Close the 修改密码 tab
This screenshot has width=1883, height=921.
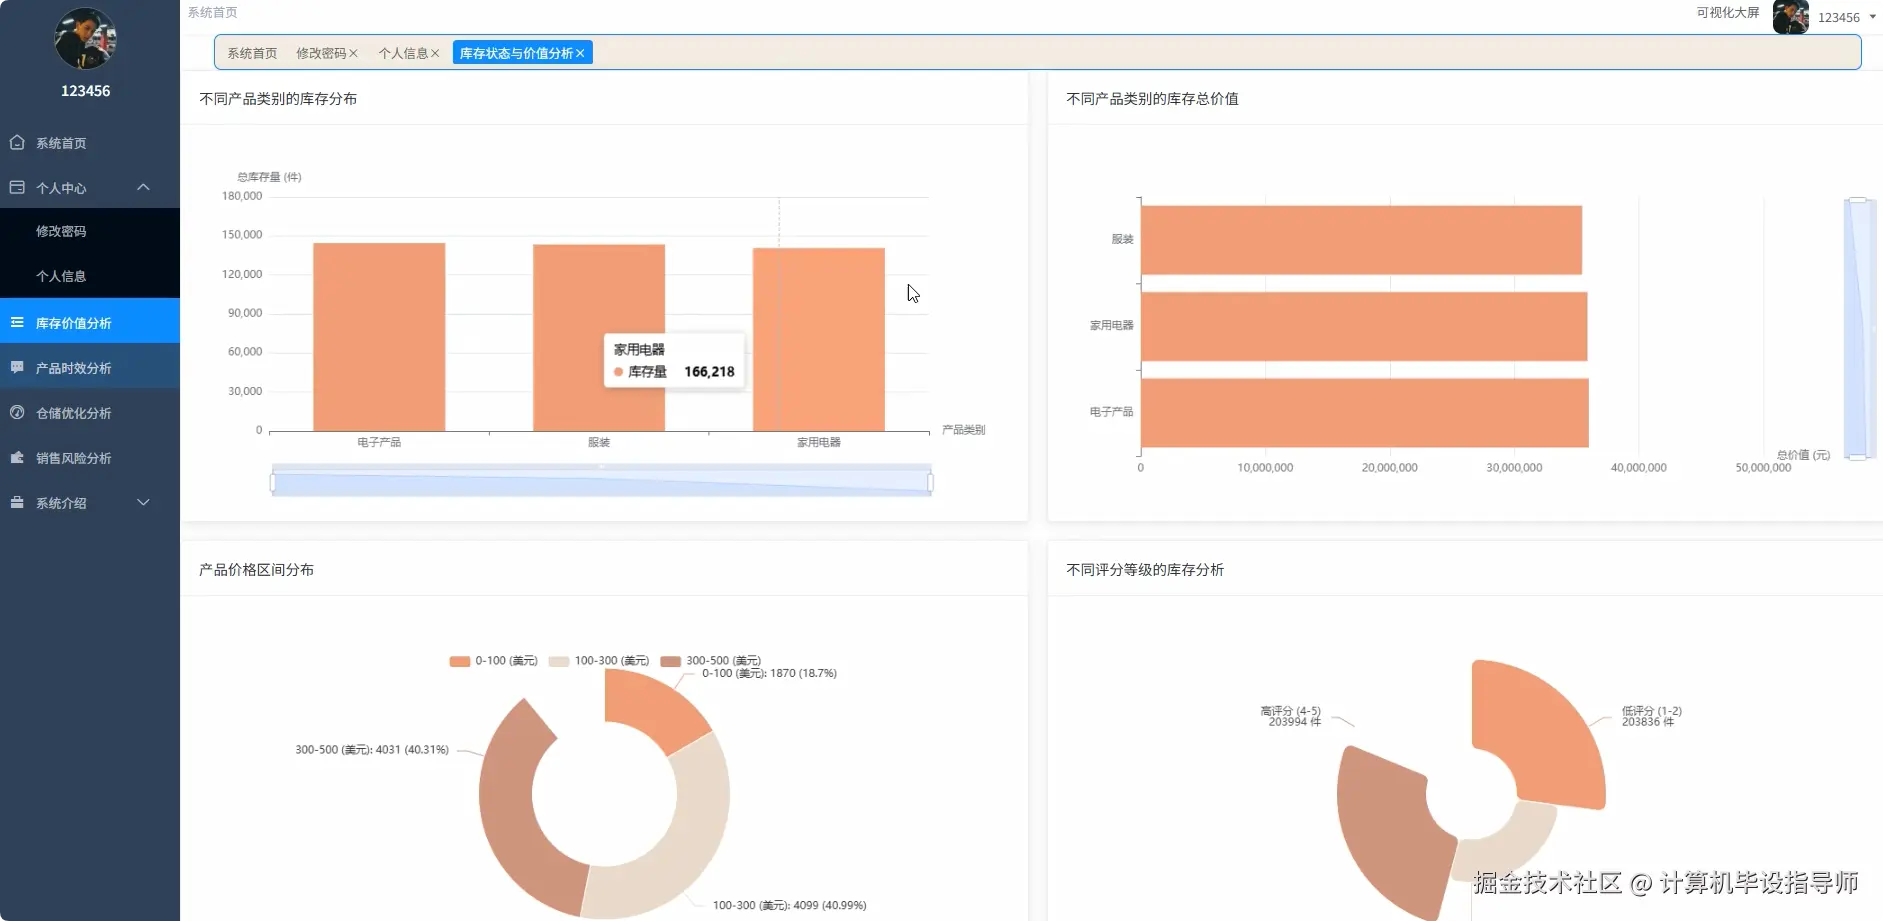point(353,53)
